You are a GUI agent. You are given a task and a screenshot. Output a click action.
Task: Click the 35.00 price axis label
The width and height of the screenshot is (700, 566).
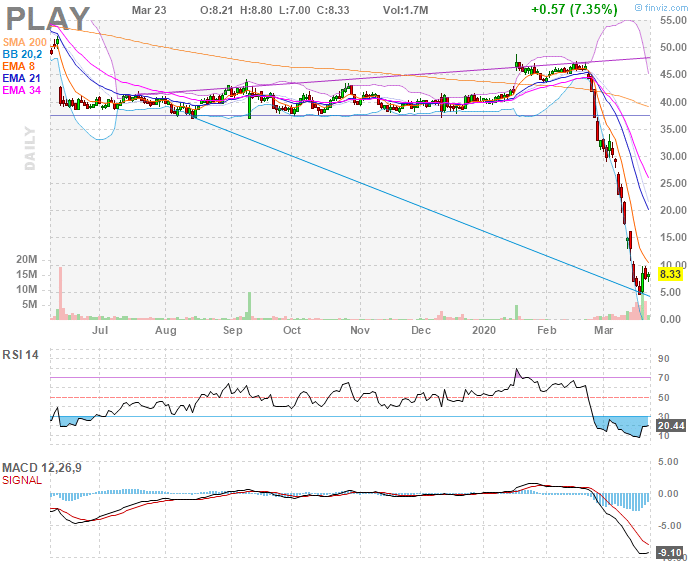point(673,129)
